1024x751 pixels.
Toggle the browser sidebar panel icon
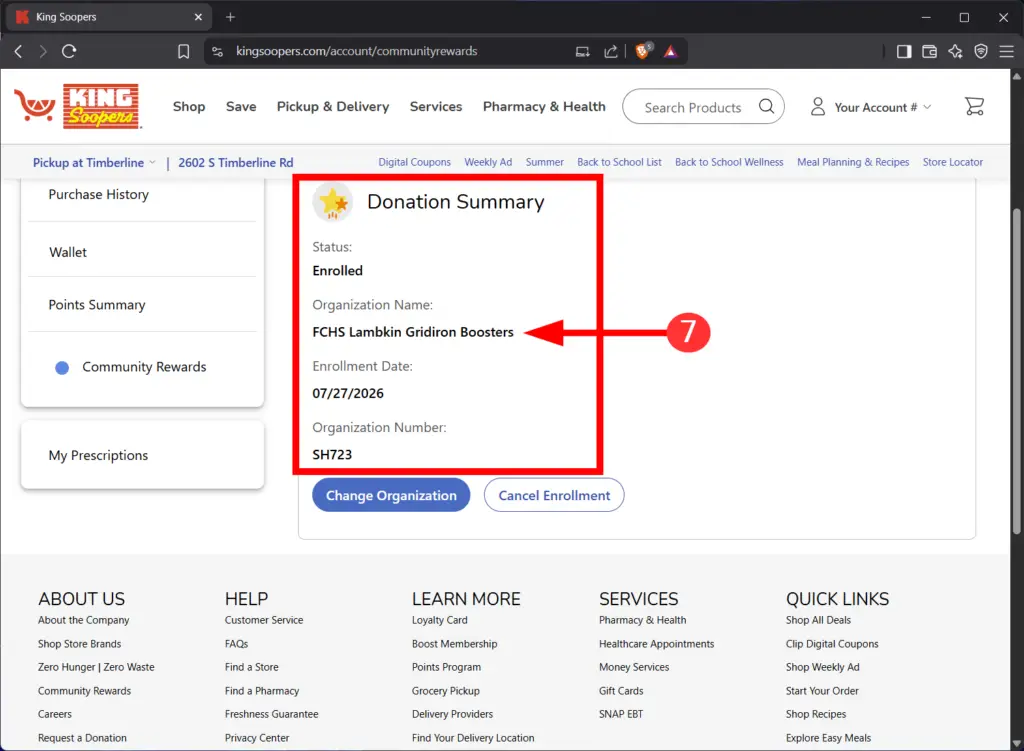click(904, 52)
